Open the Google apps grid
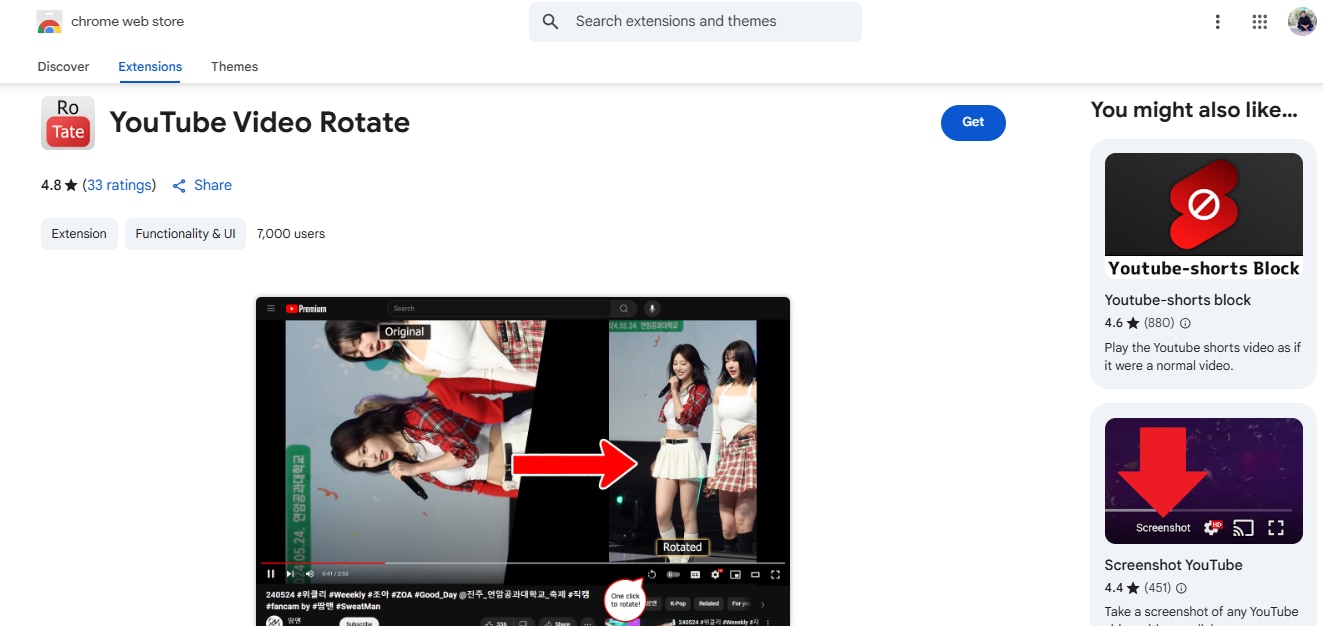This screenshot has width=1323, height=626. [1260, 22]
